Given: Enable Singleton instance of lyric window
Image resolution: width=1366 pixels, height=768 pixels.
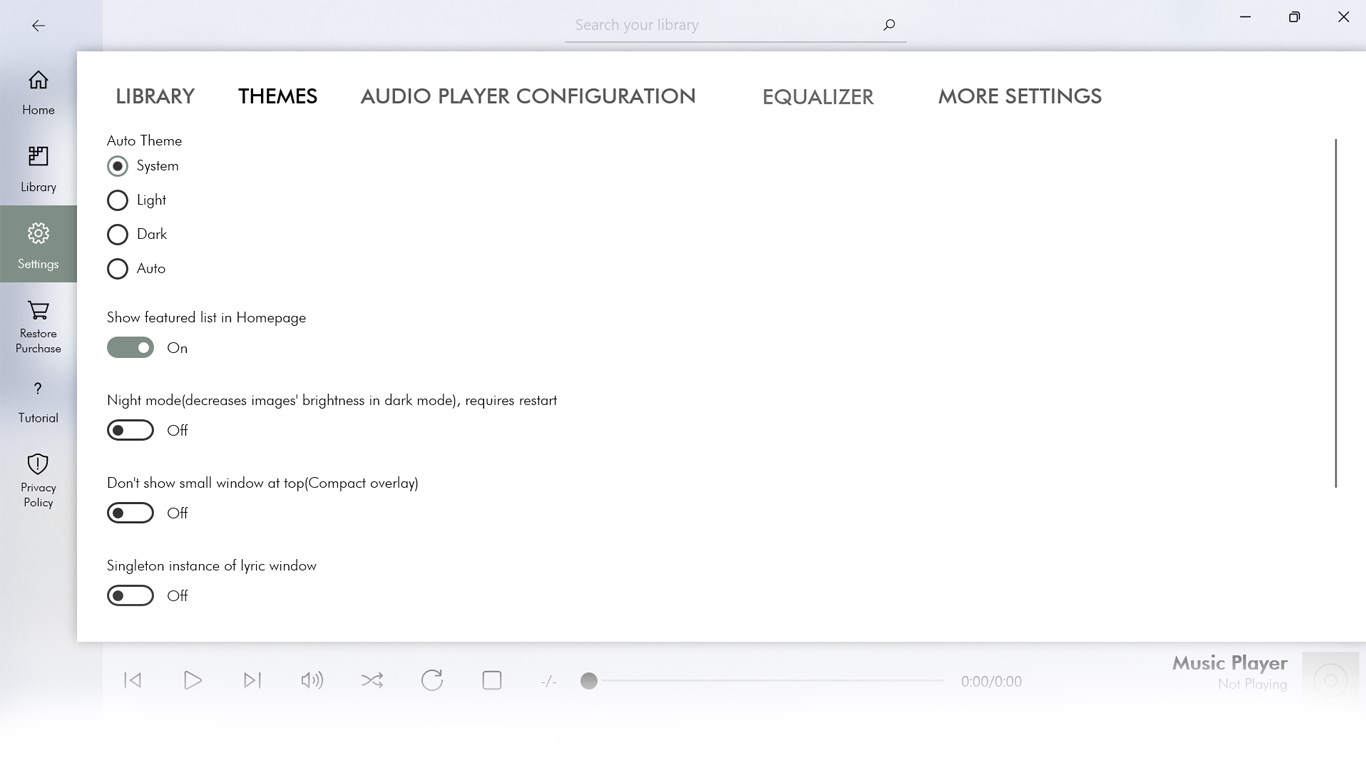Looking at the screenshot, I should click(130, 595).
